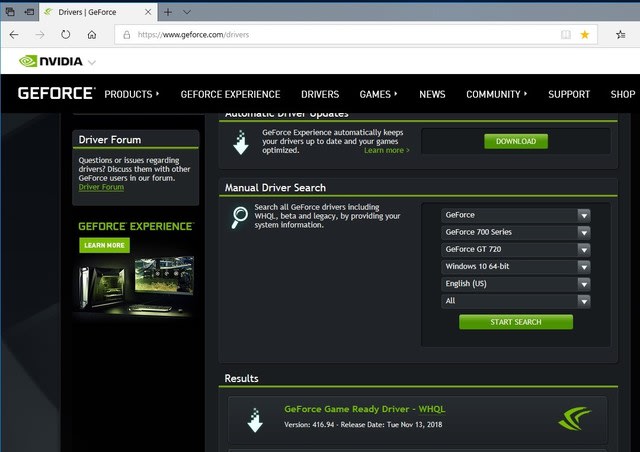Click the GEFORCE logo
Screen dimensions: 640x452
click(x=56, y=94)
